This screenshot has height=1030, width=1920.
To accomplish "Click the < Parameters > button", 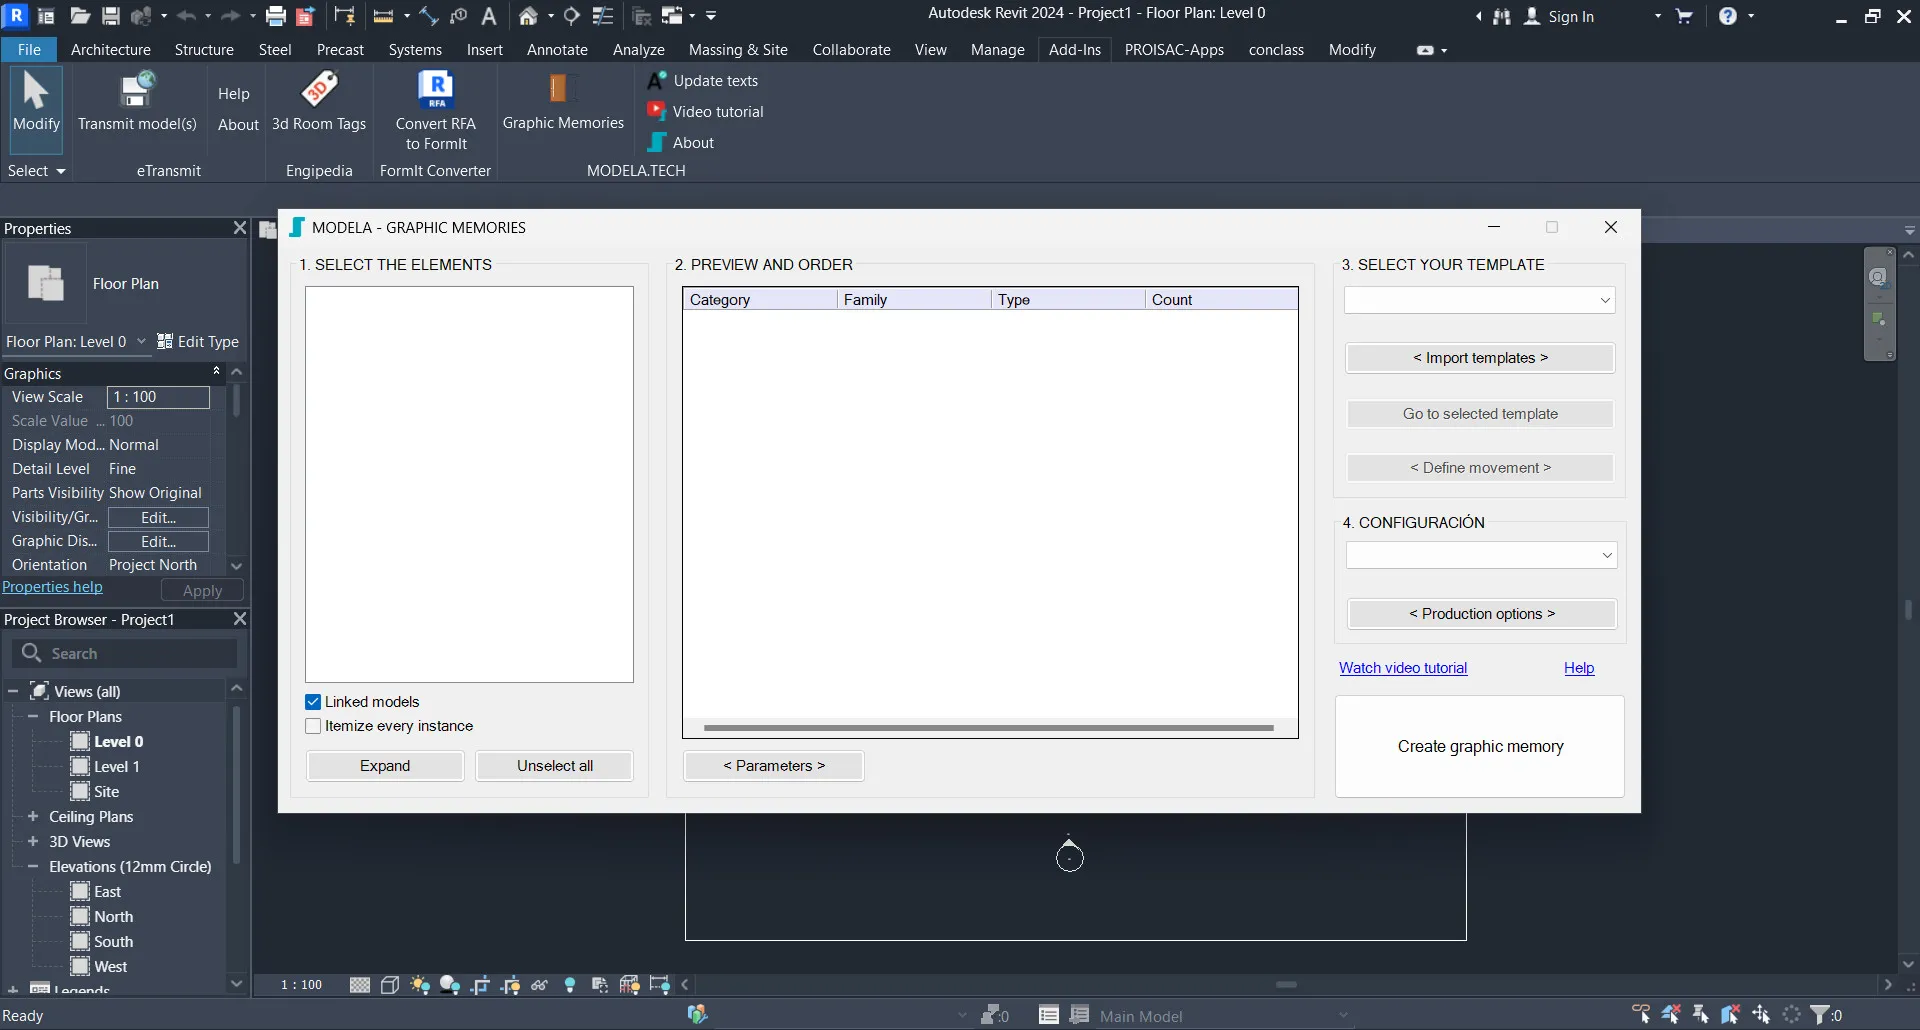I will [x=774, y=766].
